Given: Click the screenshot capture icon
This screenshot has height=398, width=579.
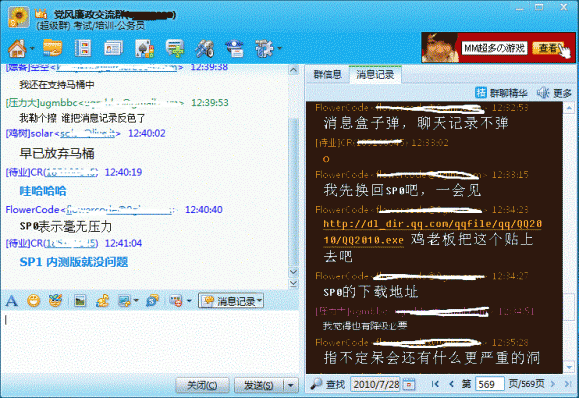Looking at the screenshot, I should pyautogui.click(x=124, y=301).
